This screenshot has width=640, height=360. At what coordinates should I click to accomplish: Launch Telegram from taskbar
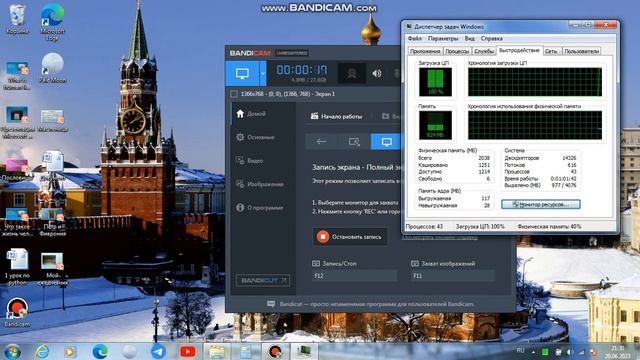(x=158, y=351)
